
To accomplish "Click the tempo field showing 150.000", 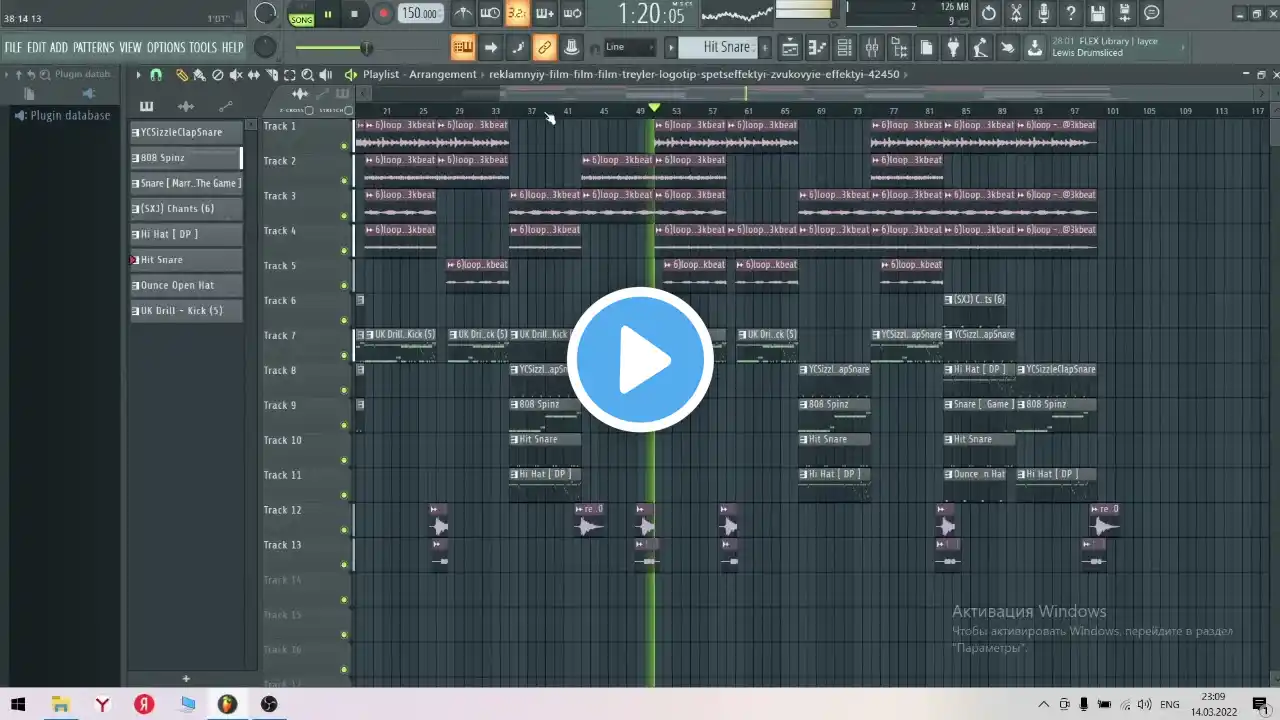I will pos(420,14).
